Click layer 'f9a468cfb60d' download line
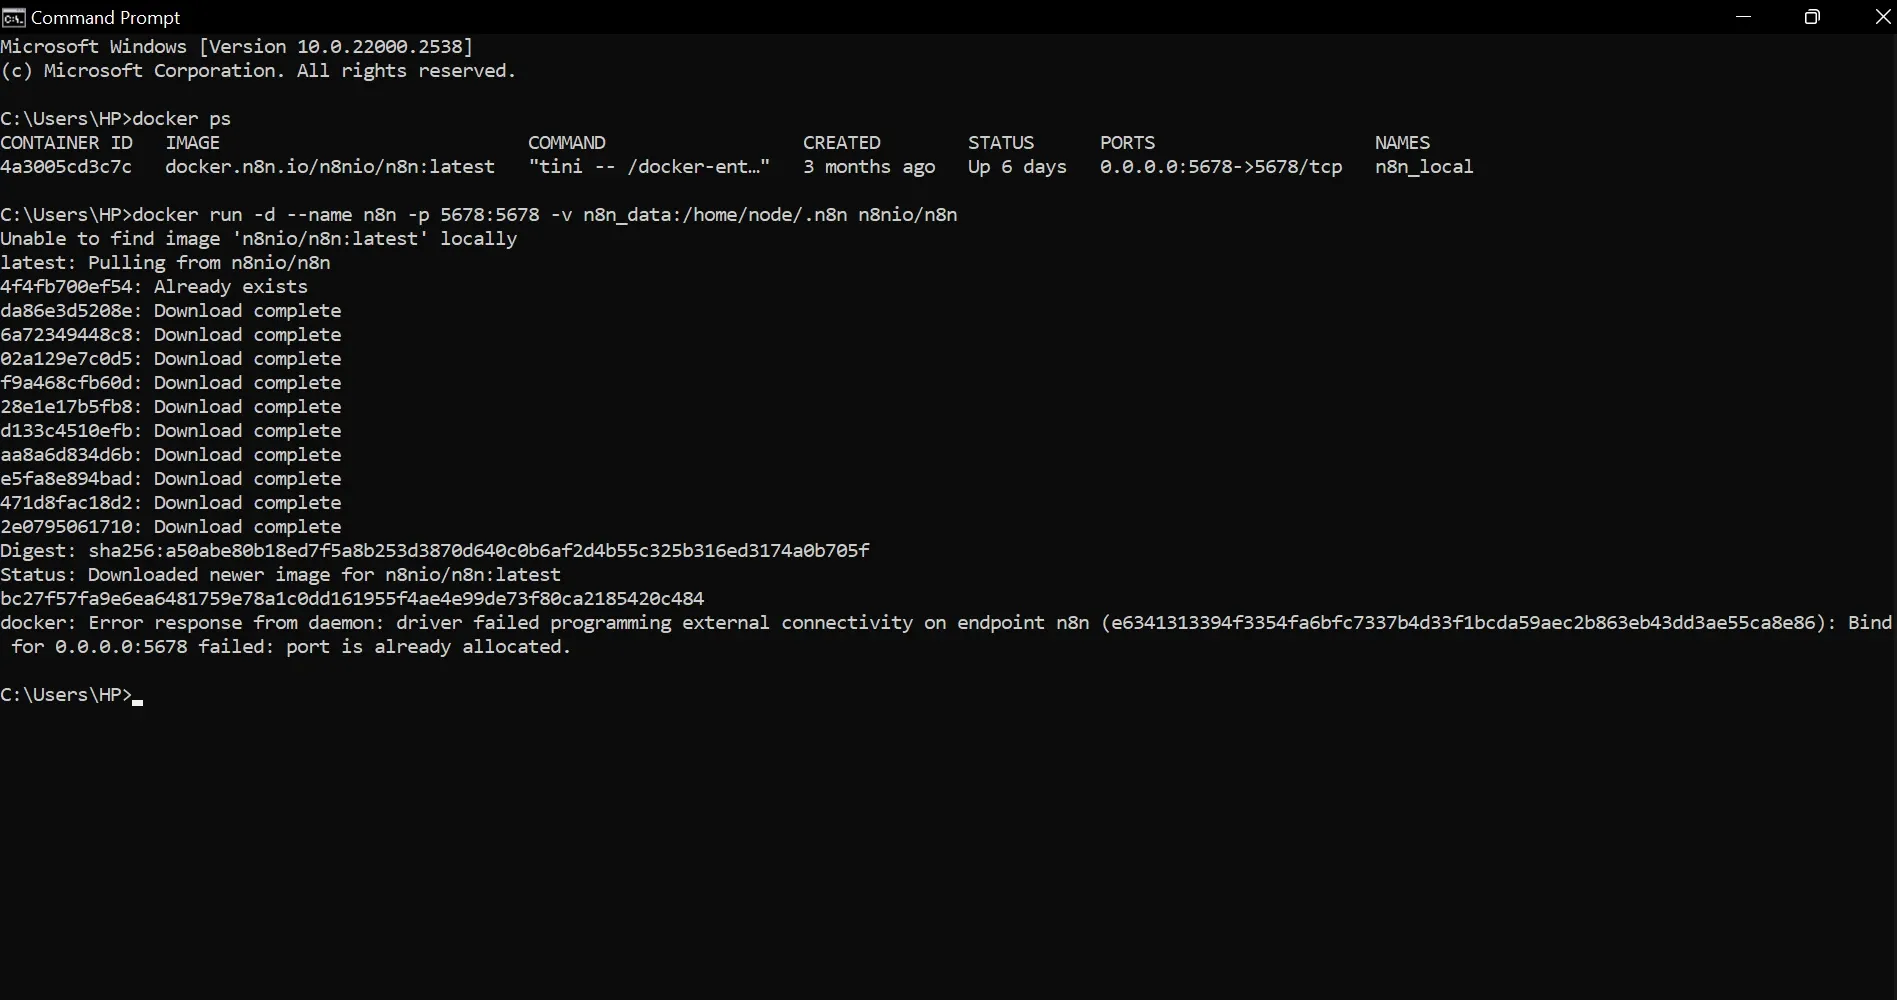1897x1000 pixels. point(171,383)
